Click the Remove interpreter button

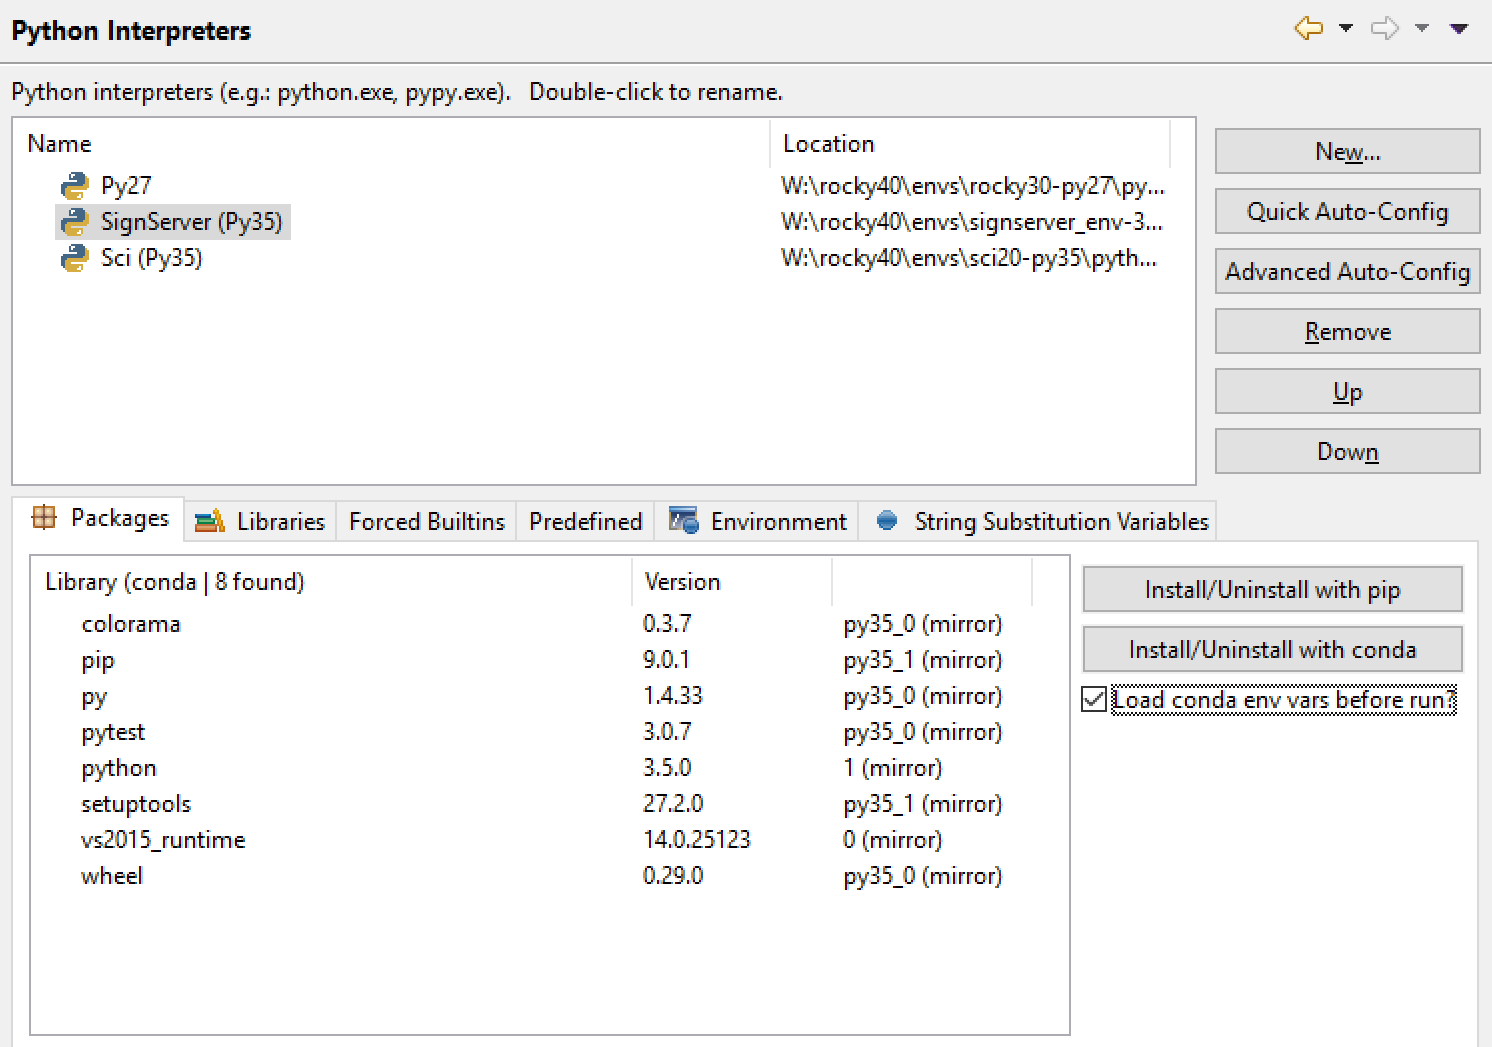click(x=1347, y=331)
